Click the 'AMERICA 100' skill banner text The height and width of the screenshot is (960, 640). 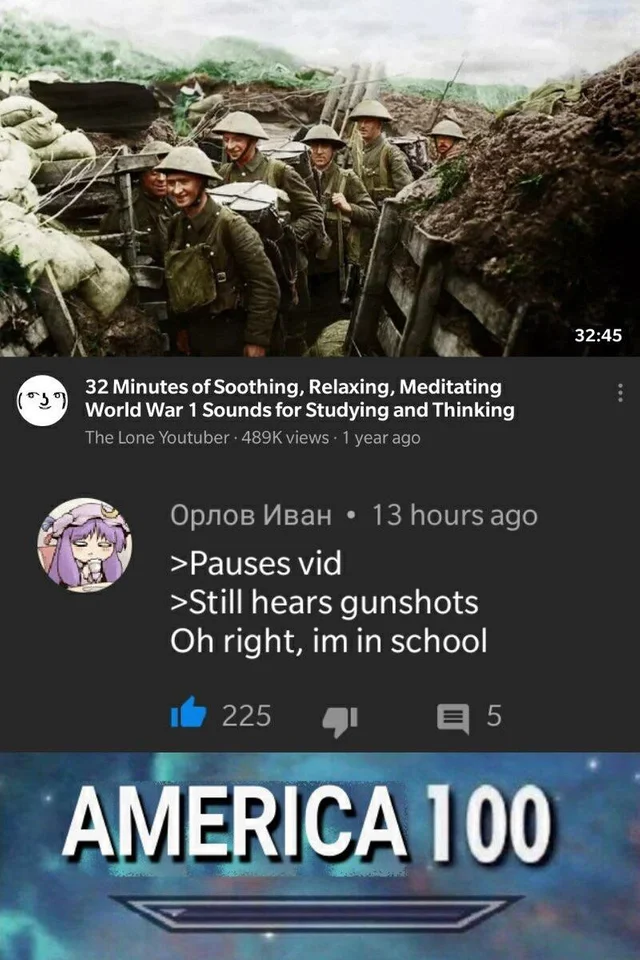306,822
